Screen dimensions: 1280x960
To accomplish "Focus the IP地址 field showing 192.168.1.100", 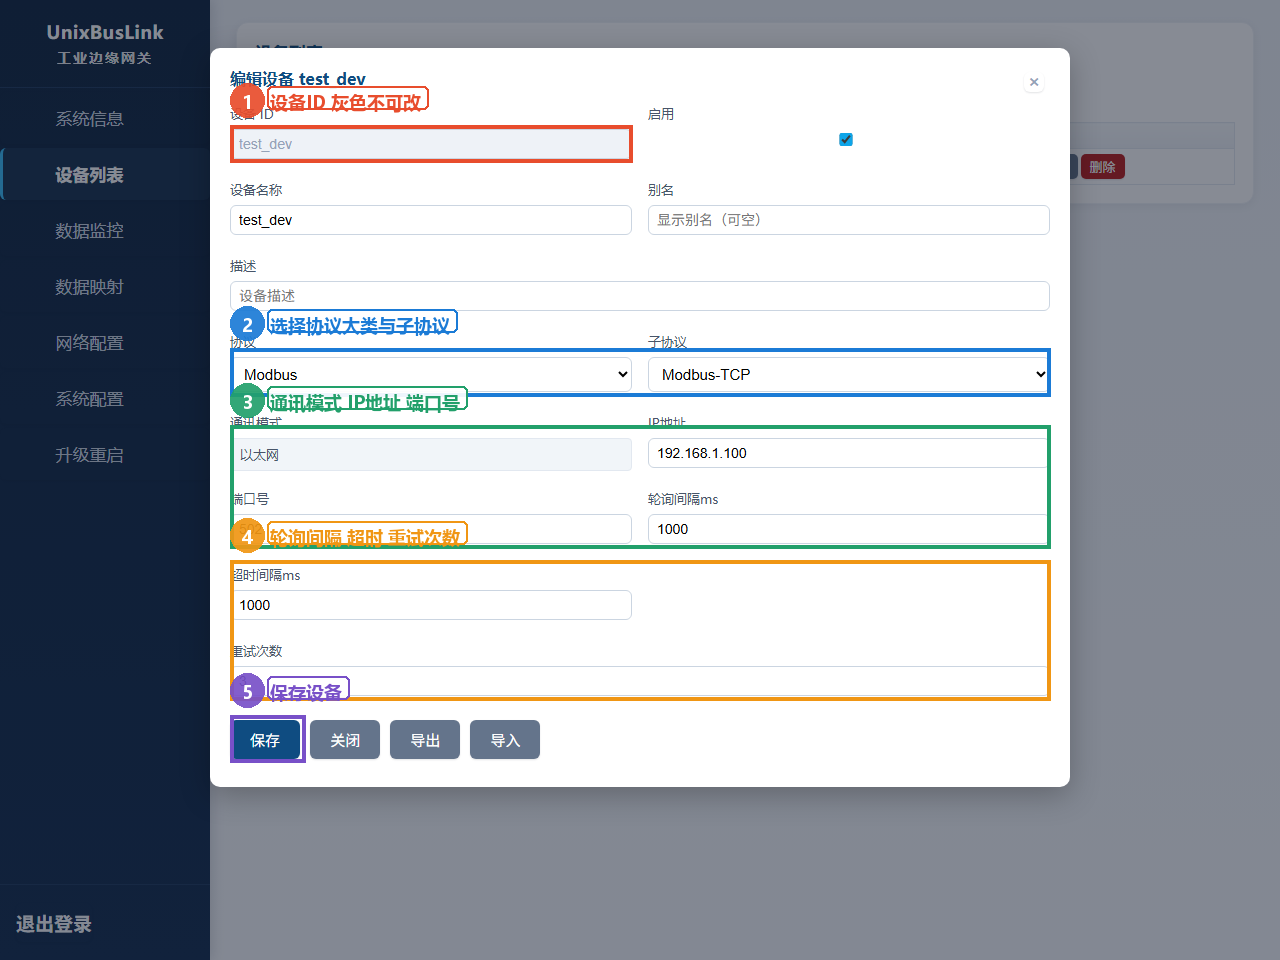I will coord(848,453).
